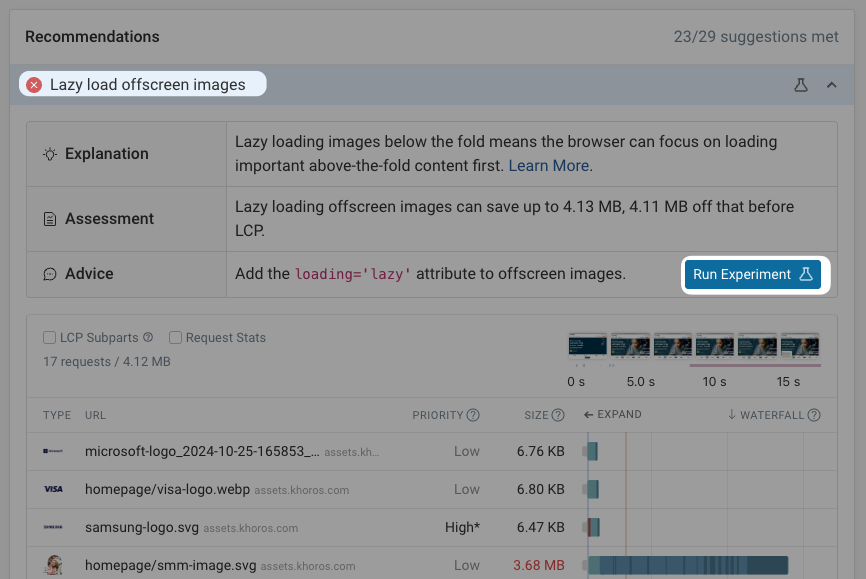866x579 pixels.
Task: Click the Run Experiment button
Action: click(753, 273)
